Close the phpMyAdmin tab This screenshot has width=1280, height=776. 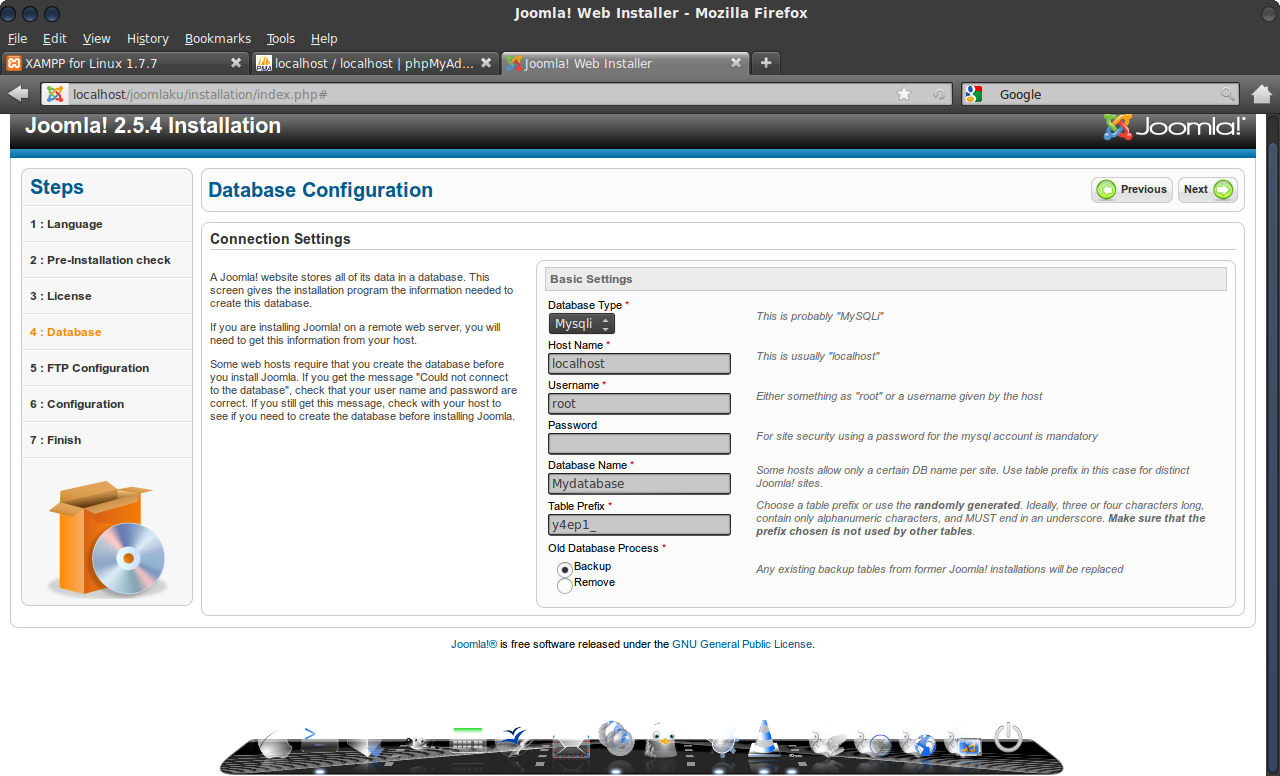[486, 63]
